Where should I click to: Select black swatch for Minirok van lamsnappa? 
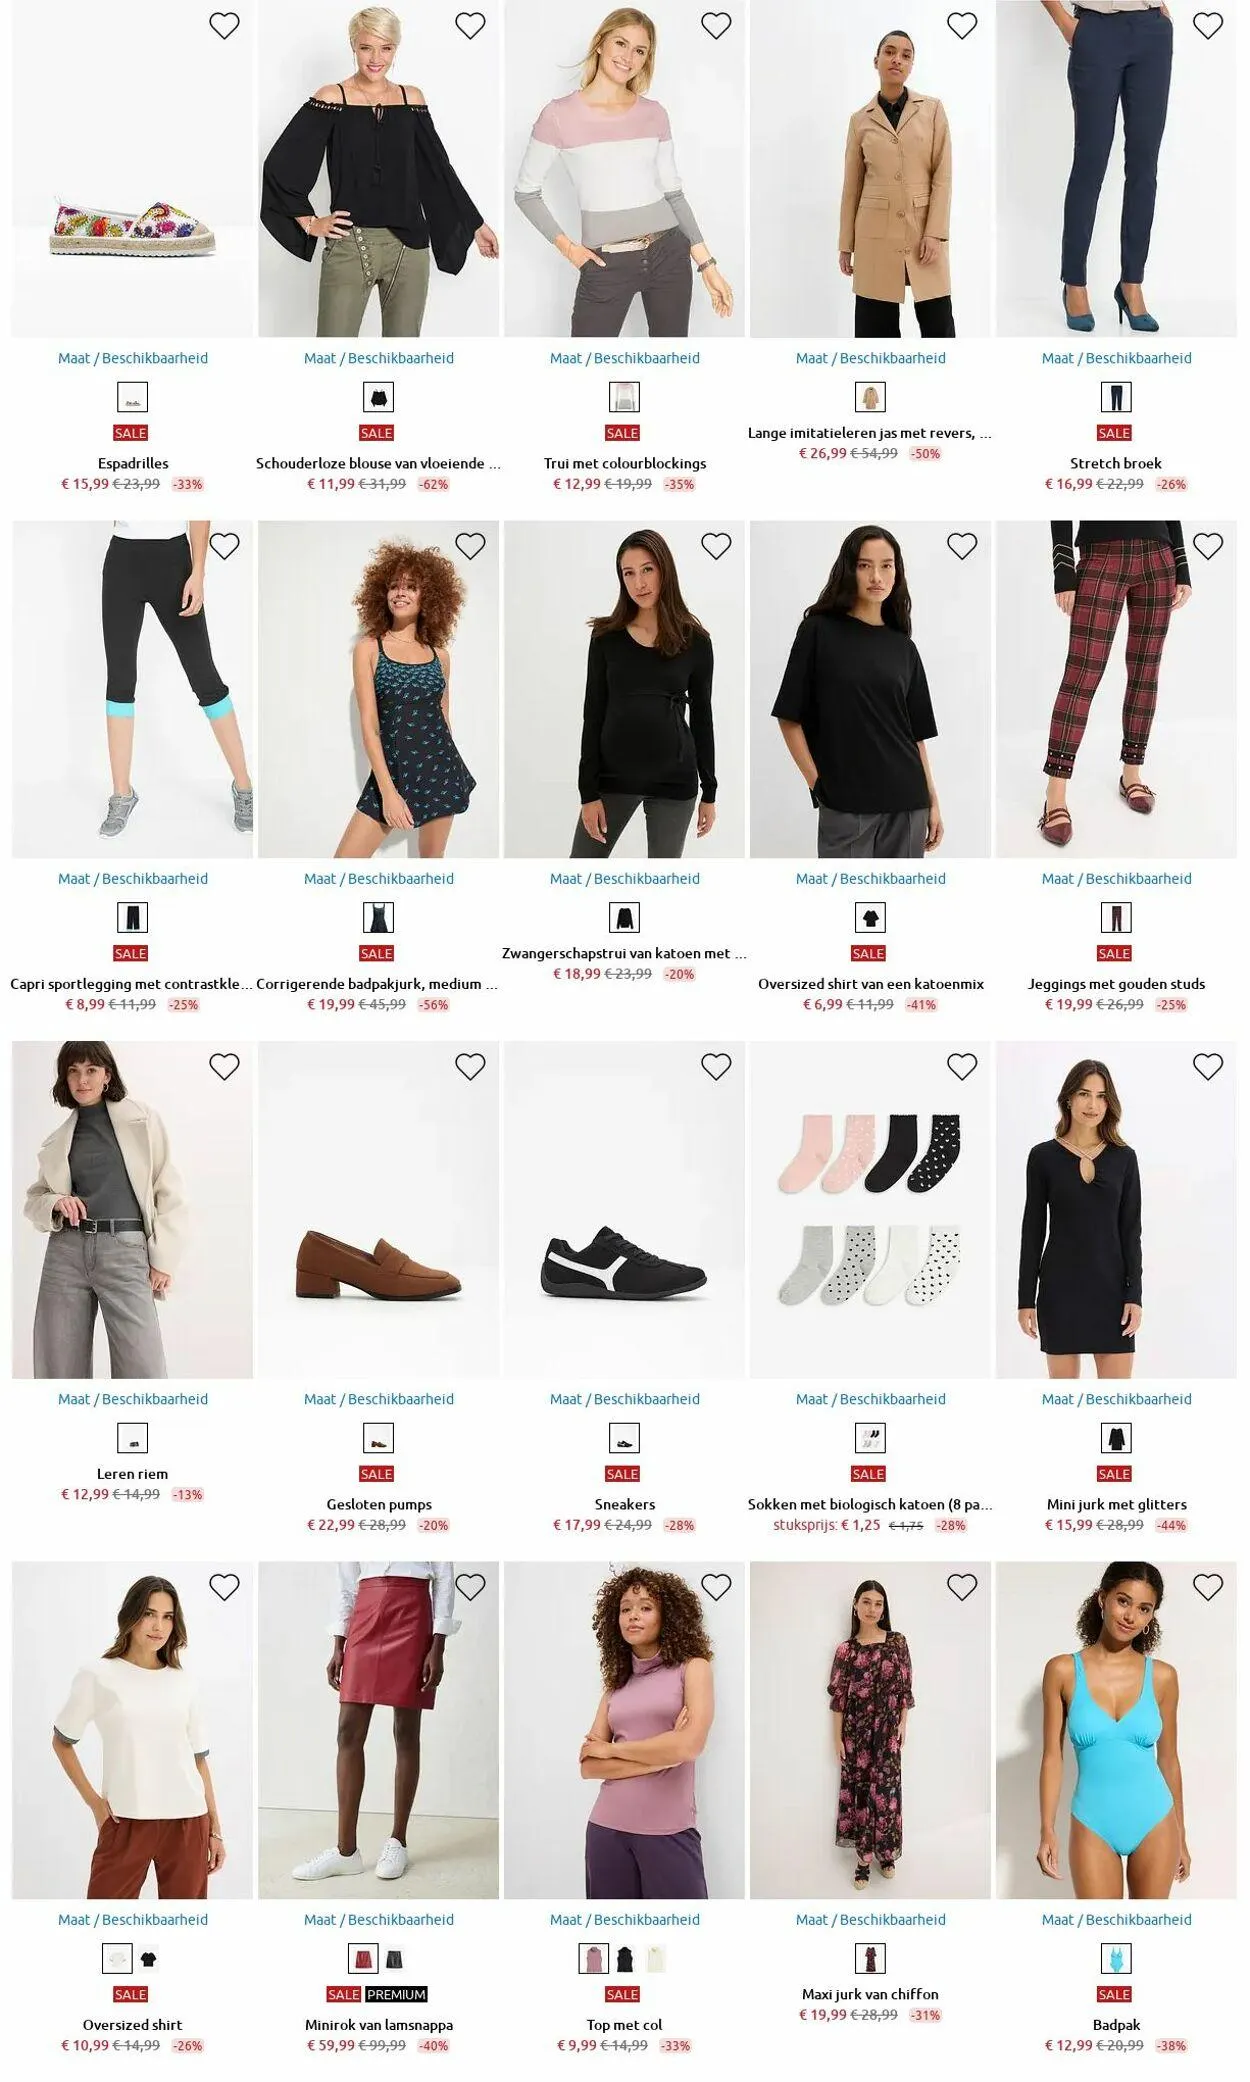(395, 1958)
